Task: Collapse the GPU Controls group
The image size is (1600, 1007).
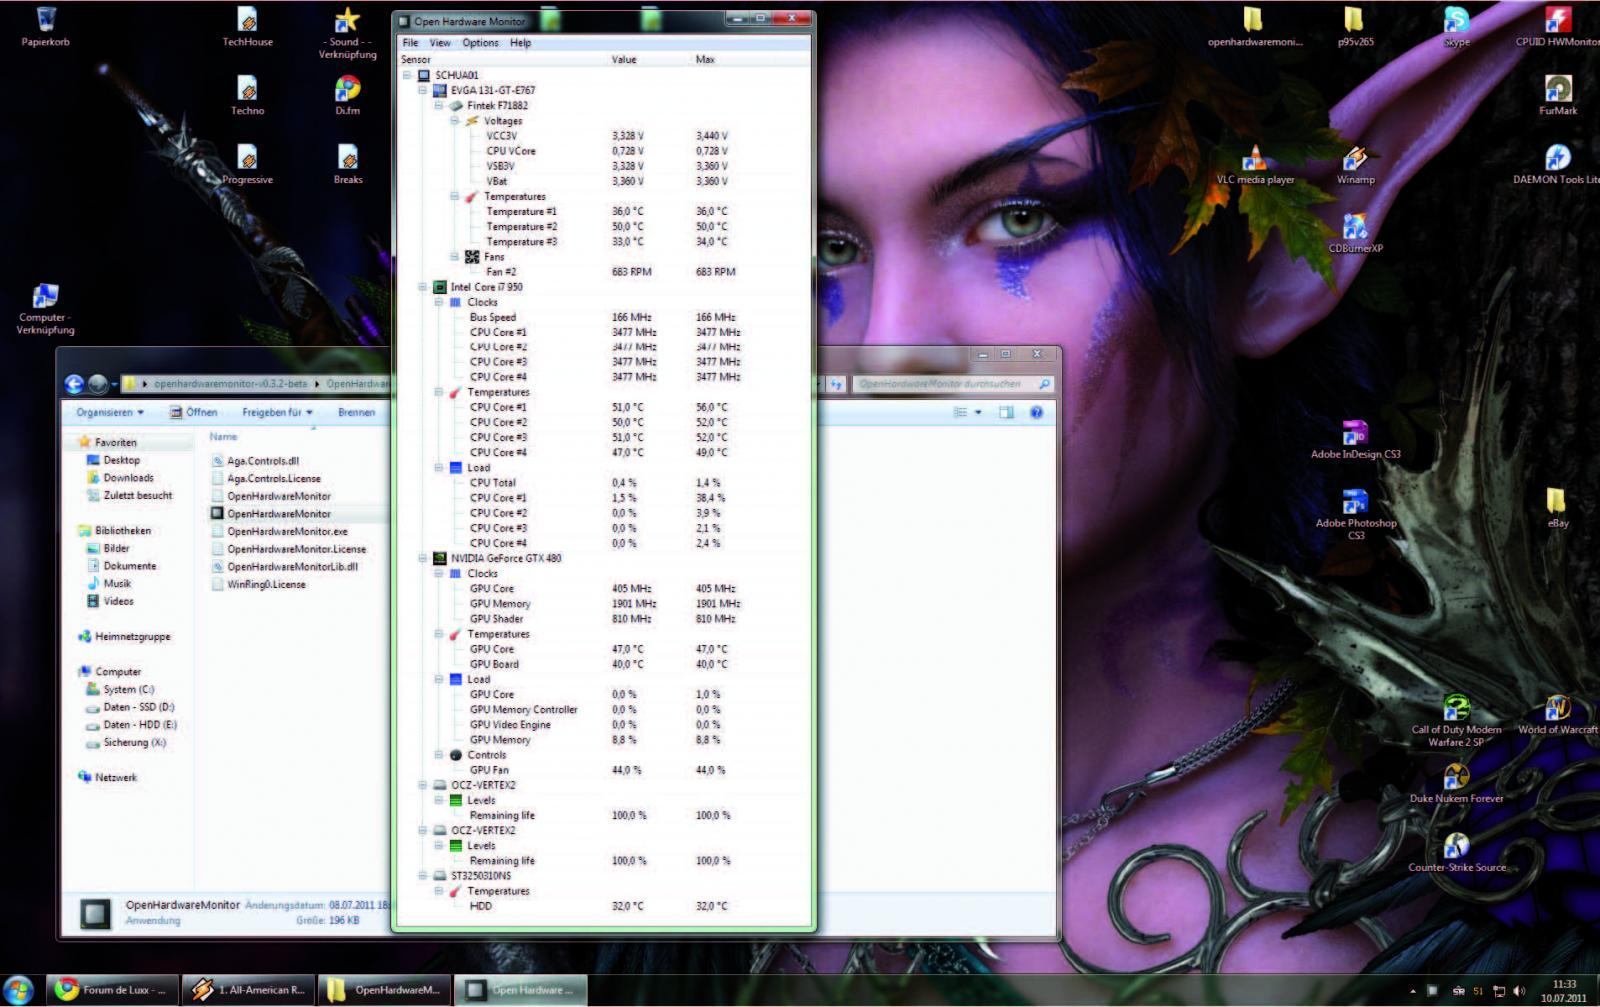Action: [439, 755]
